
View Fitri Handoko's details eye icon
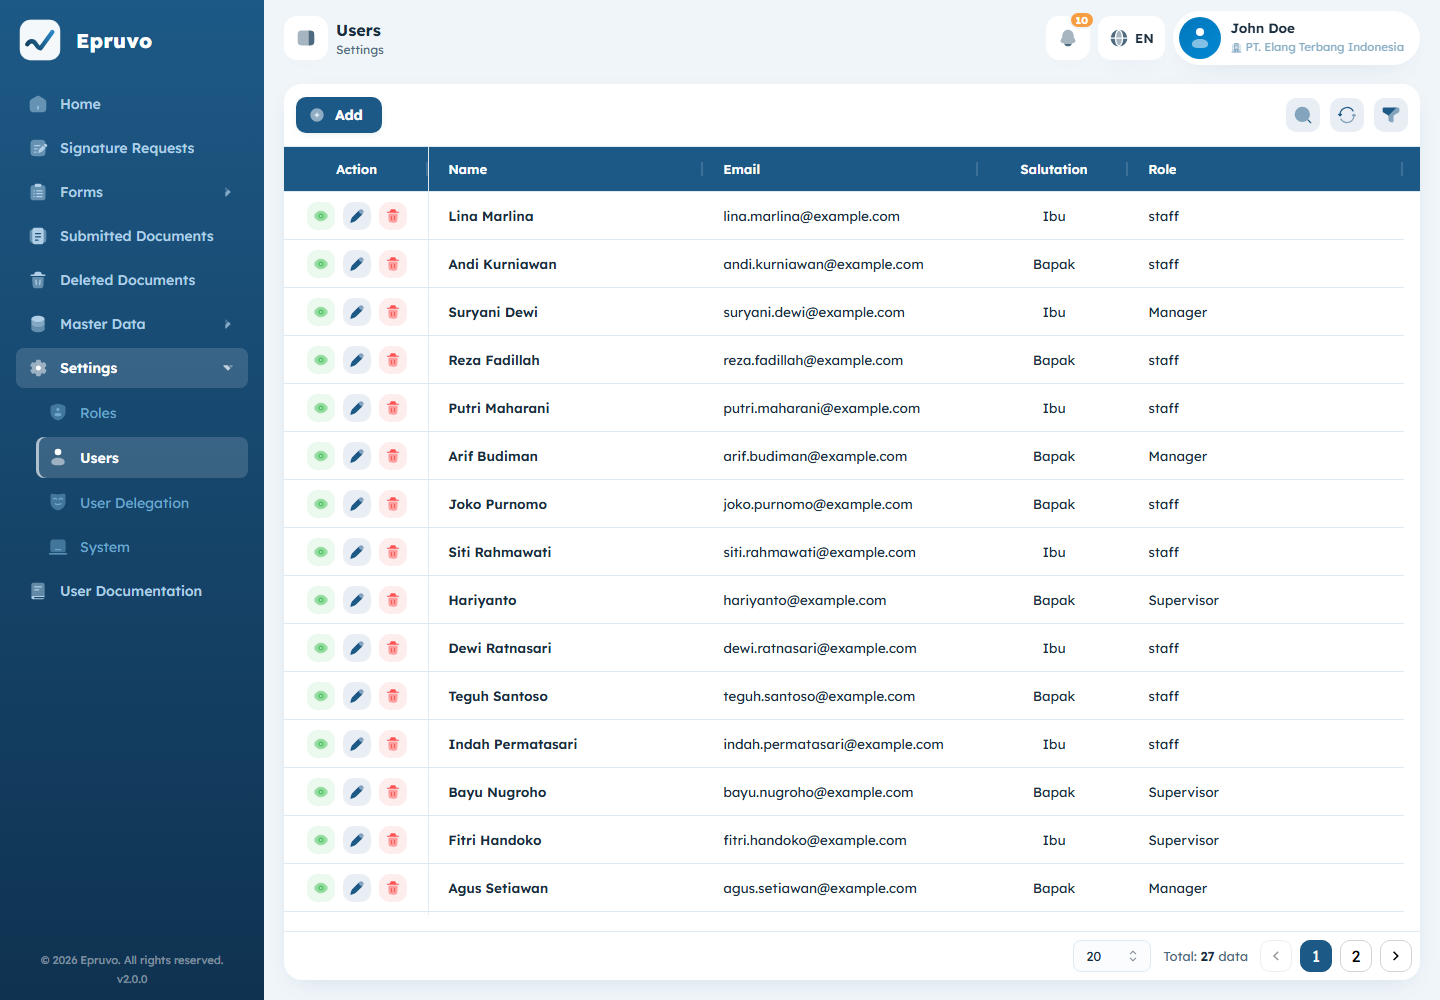[x=321, y=840]
